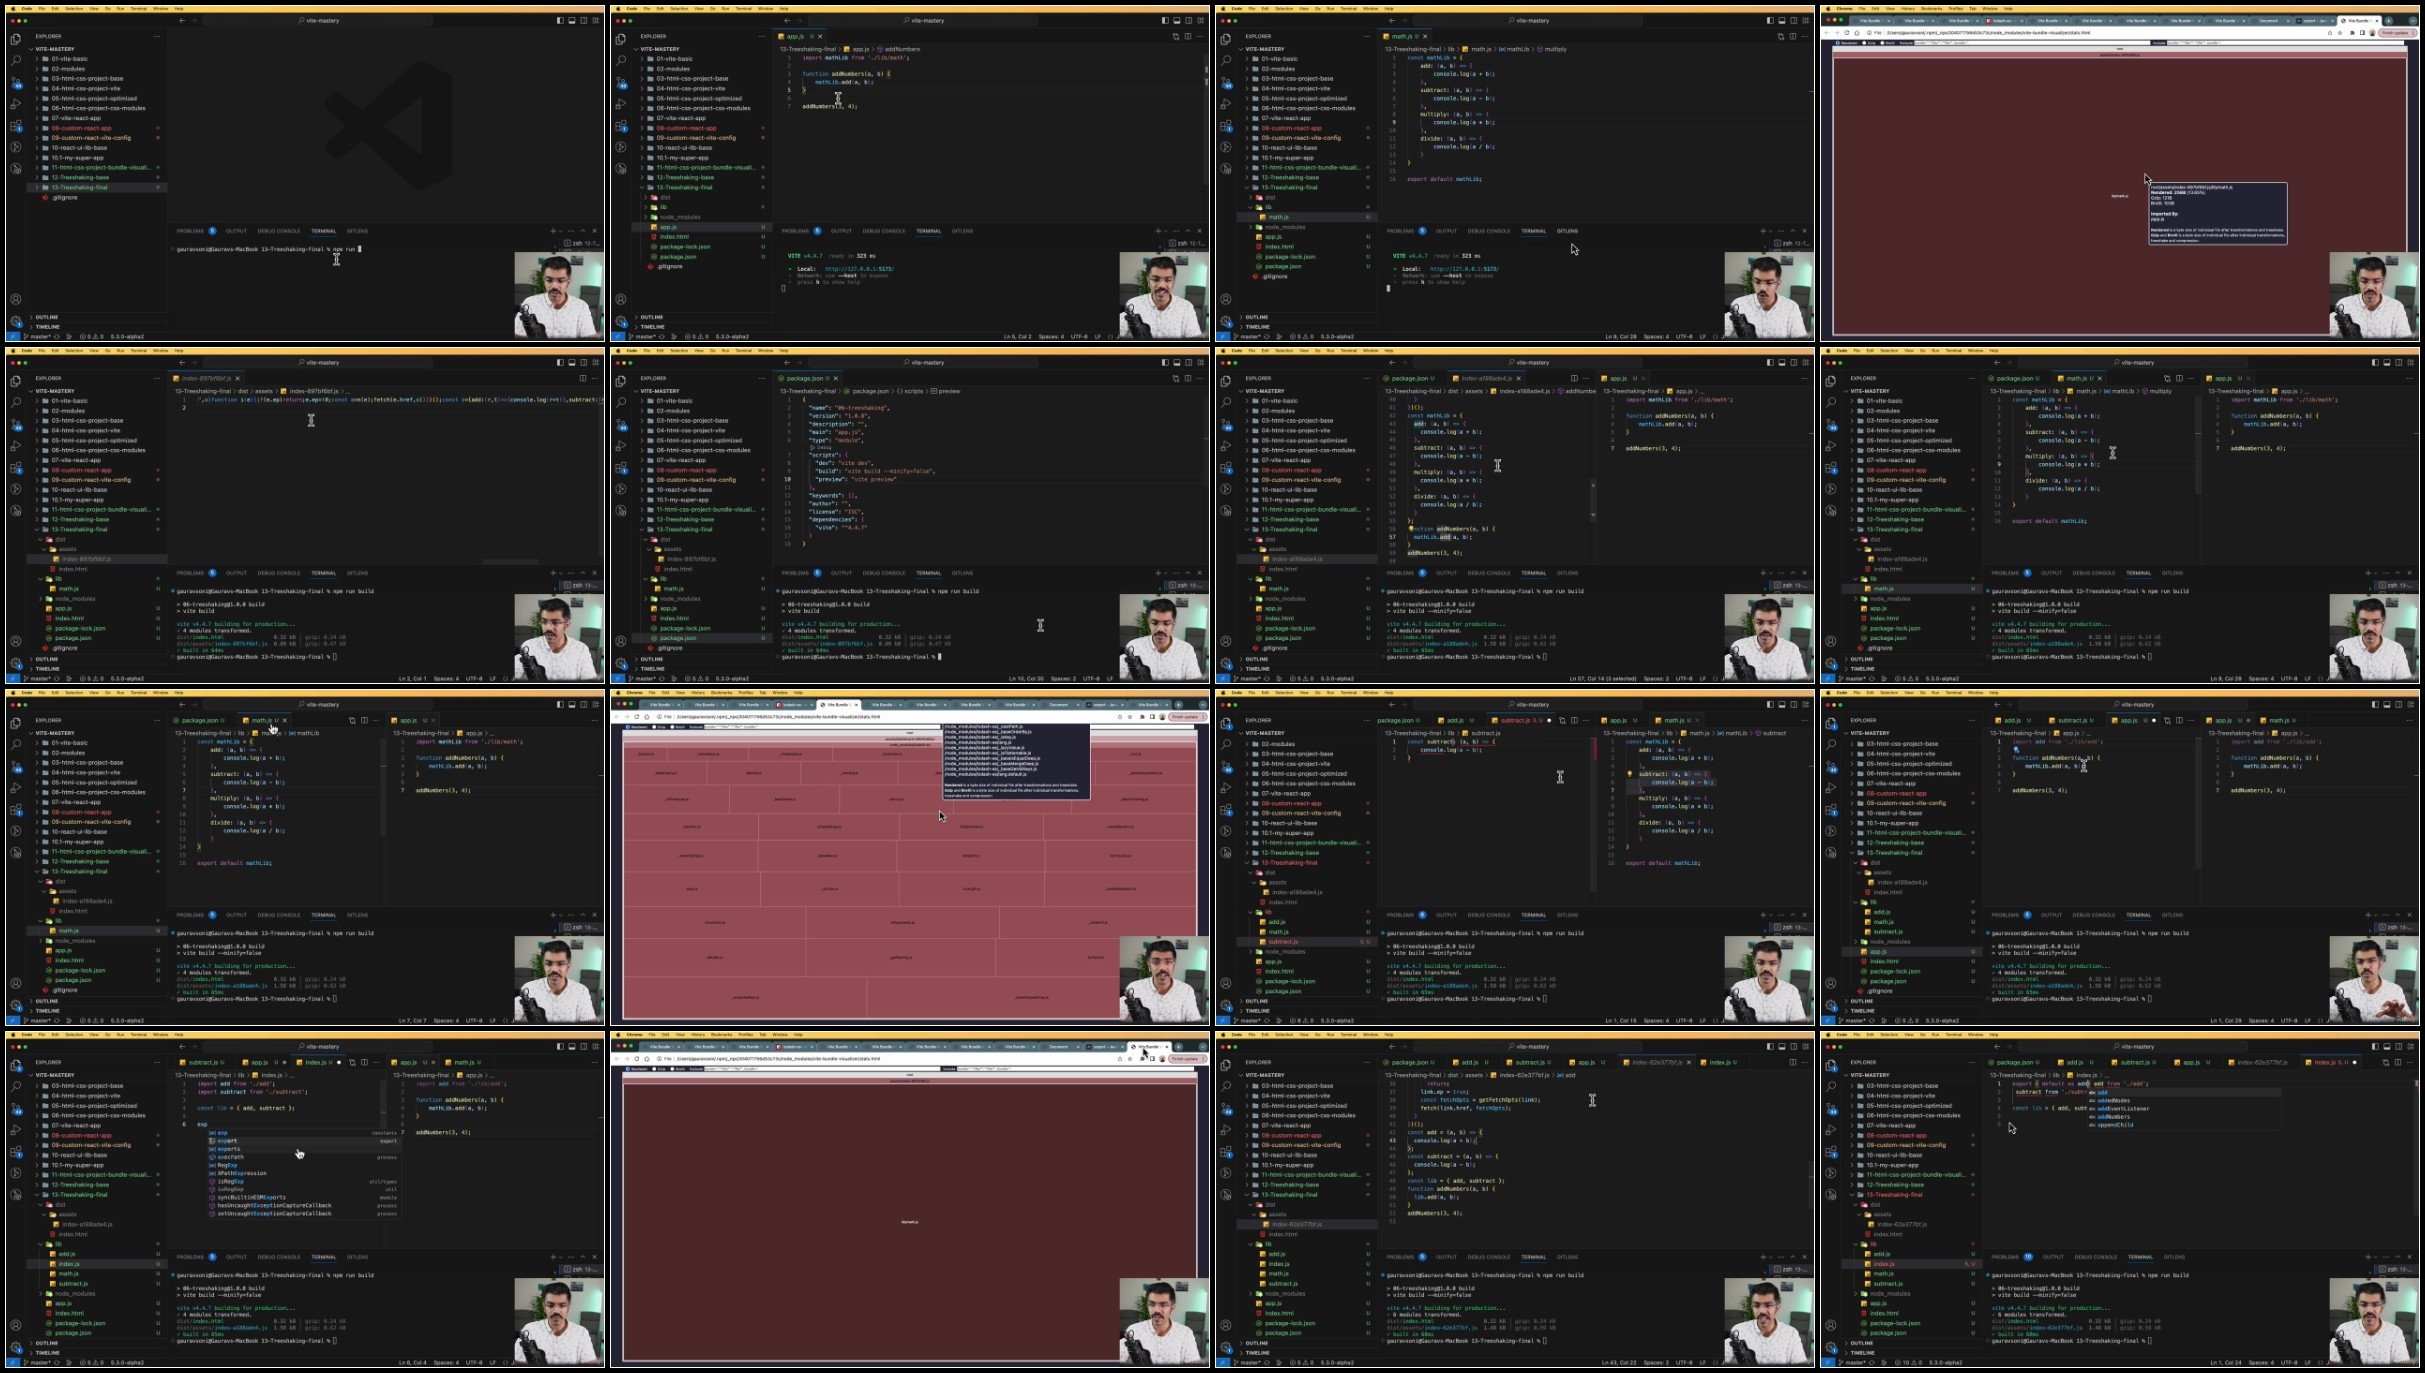Click lightbulb beside subtract in unsaved subtract.js frame

tap(1629, 774)
